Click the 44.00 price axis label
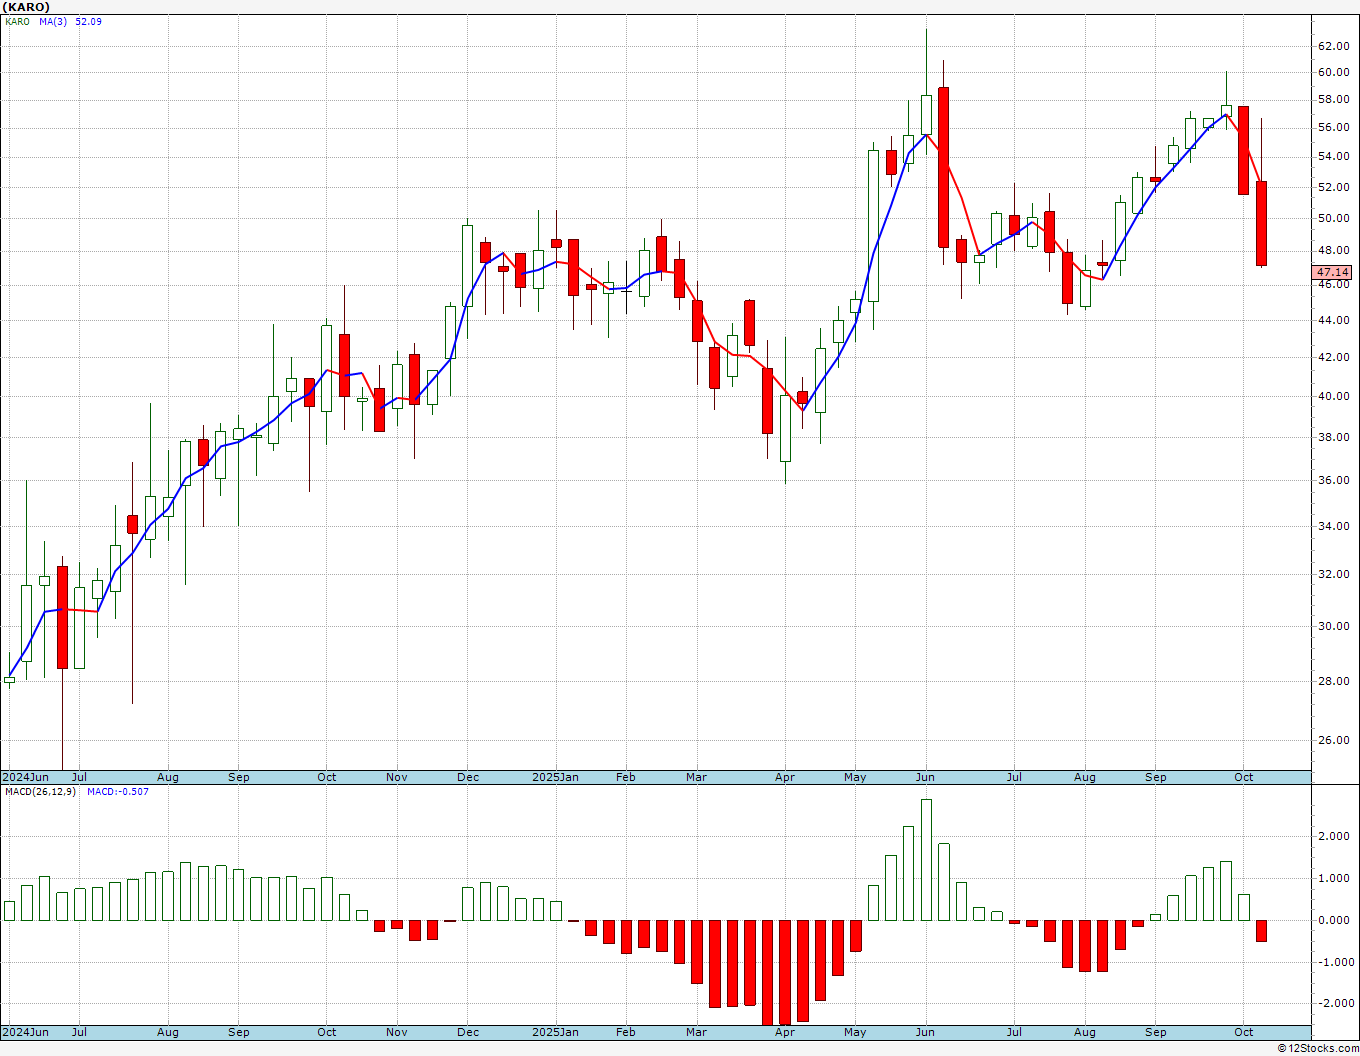Image resolution: width=1360 pixels, height=1056 pixels. [x=1333, y=320]
